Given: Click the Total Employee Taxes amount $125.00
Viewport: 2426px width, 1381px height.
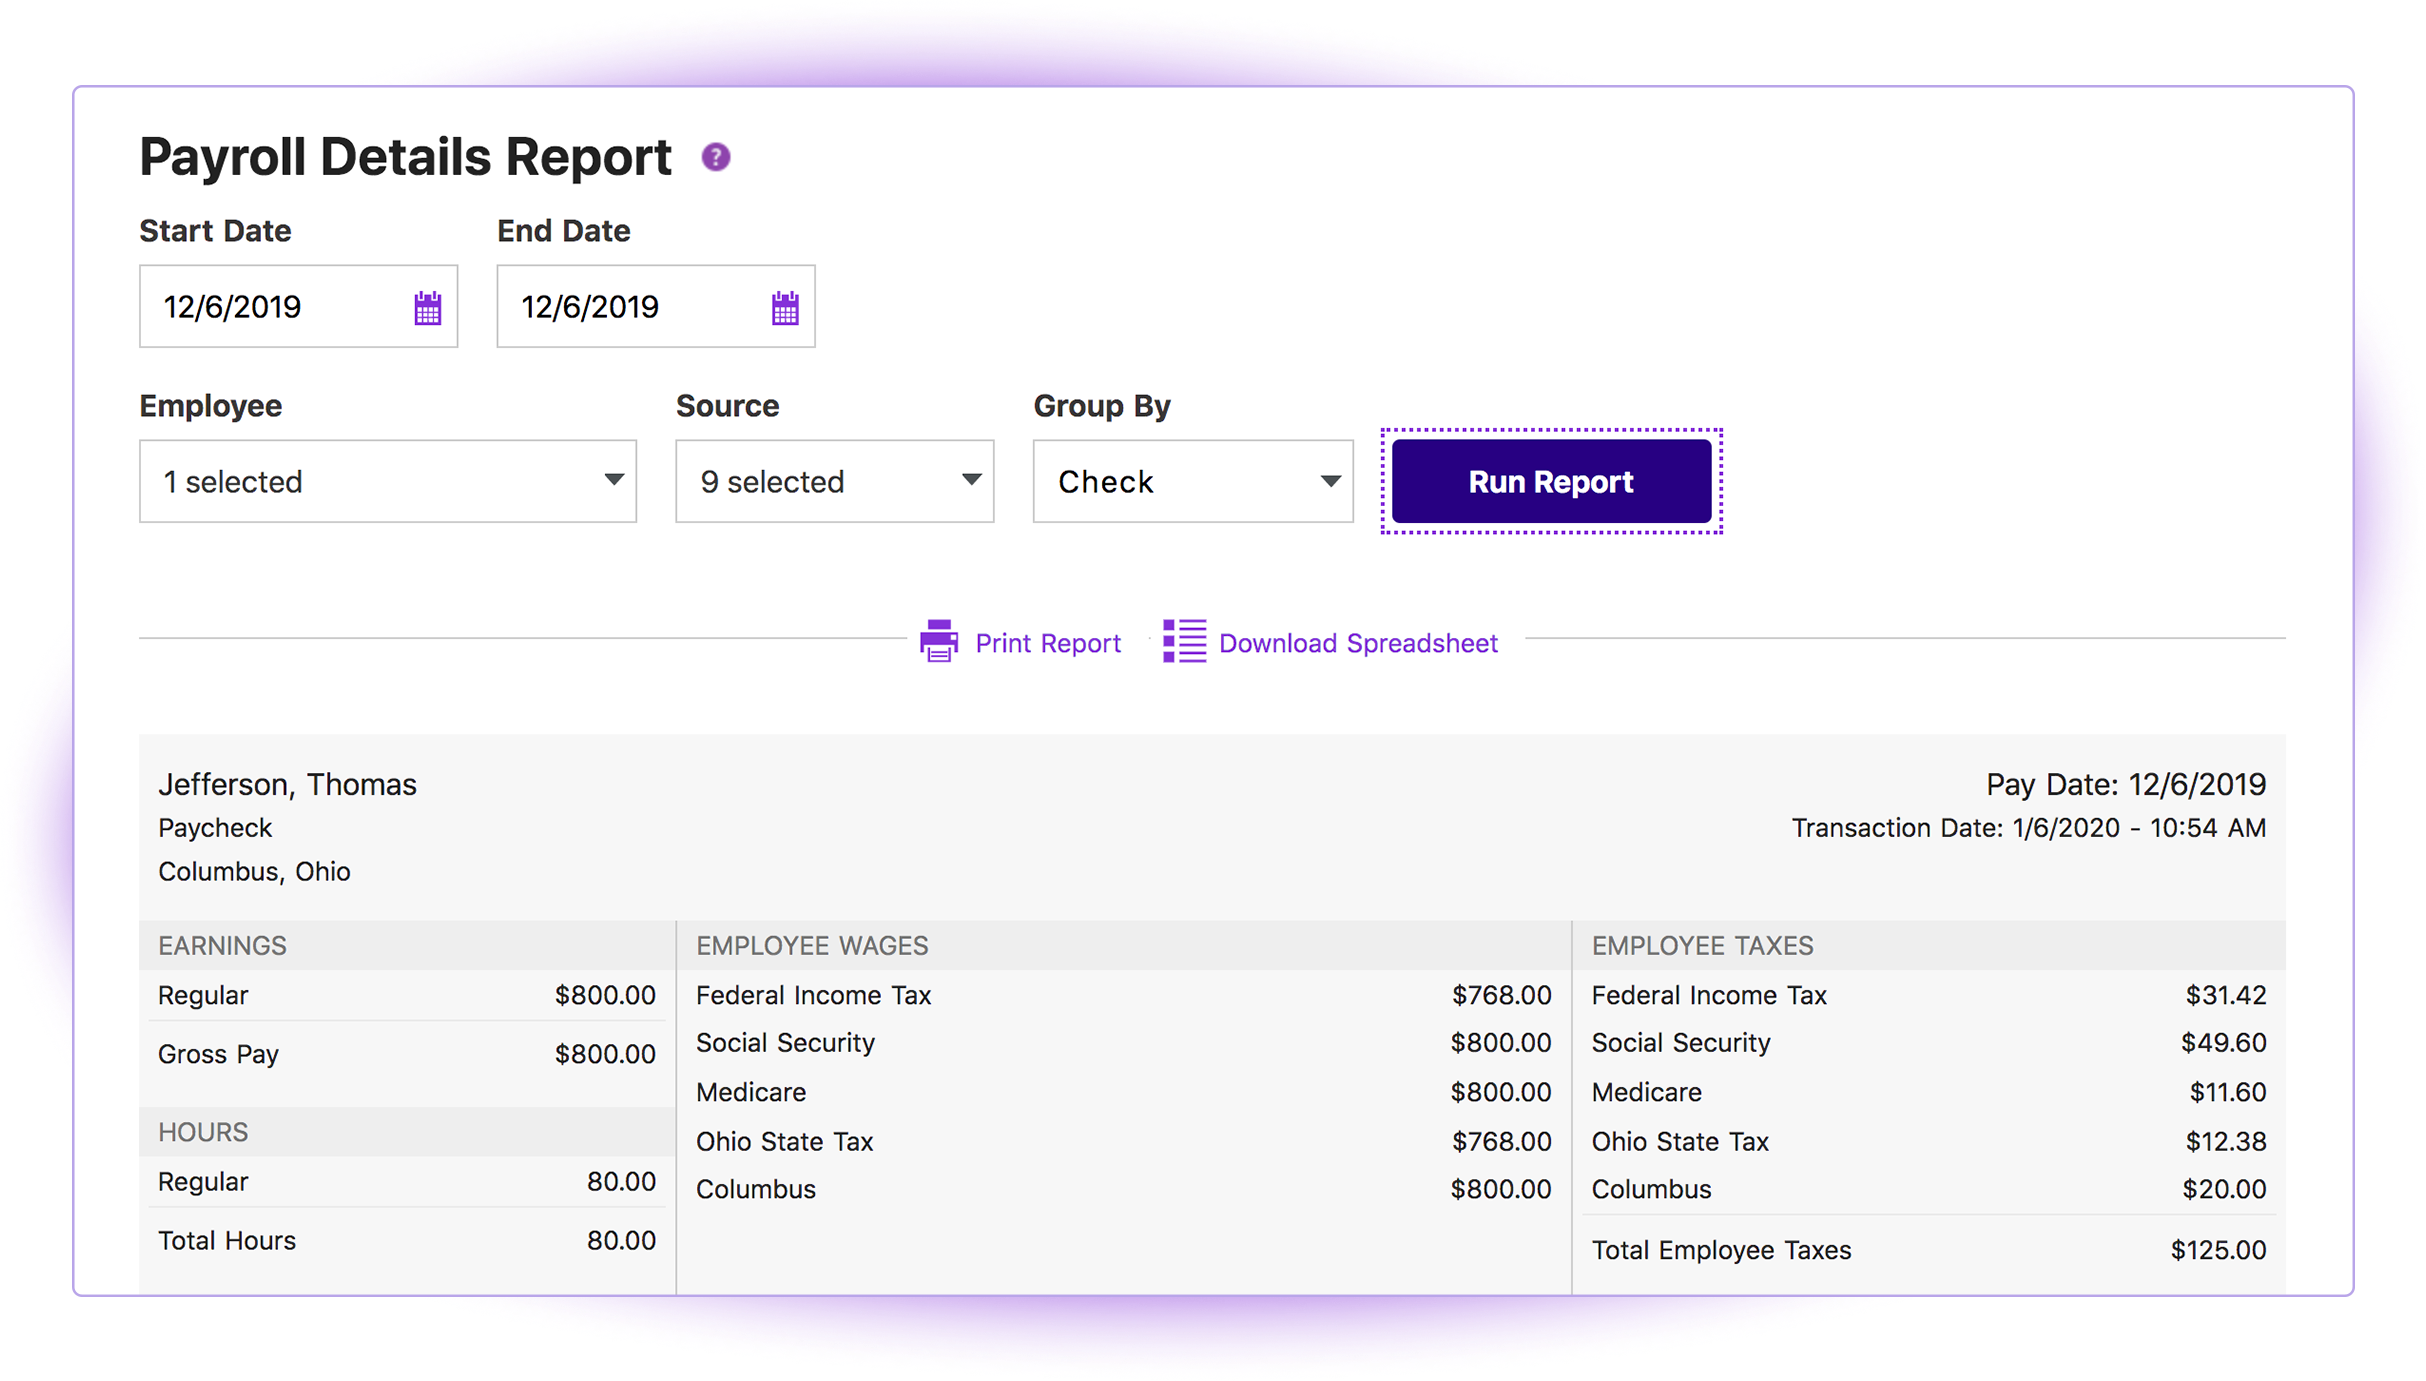Looking at the screenshot, I should coord(2217,1250).
